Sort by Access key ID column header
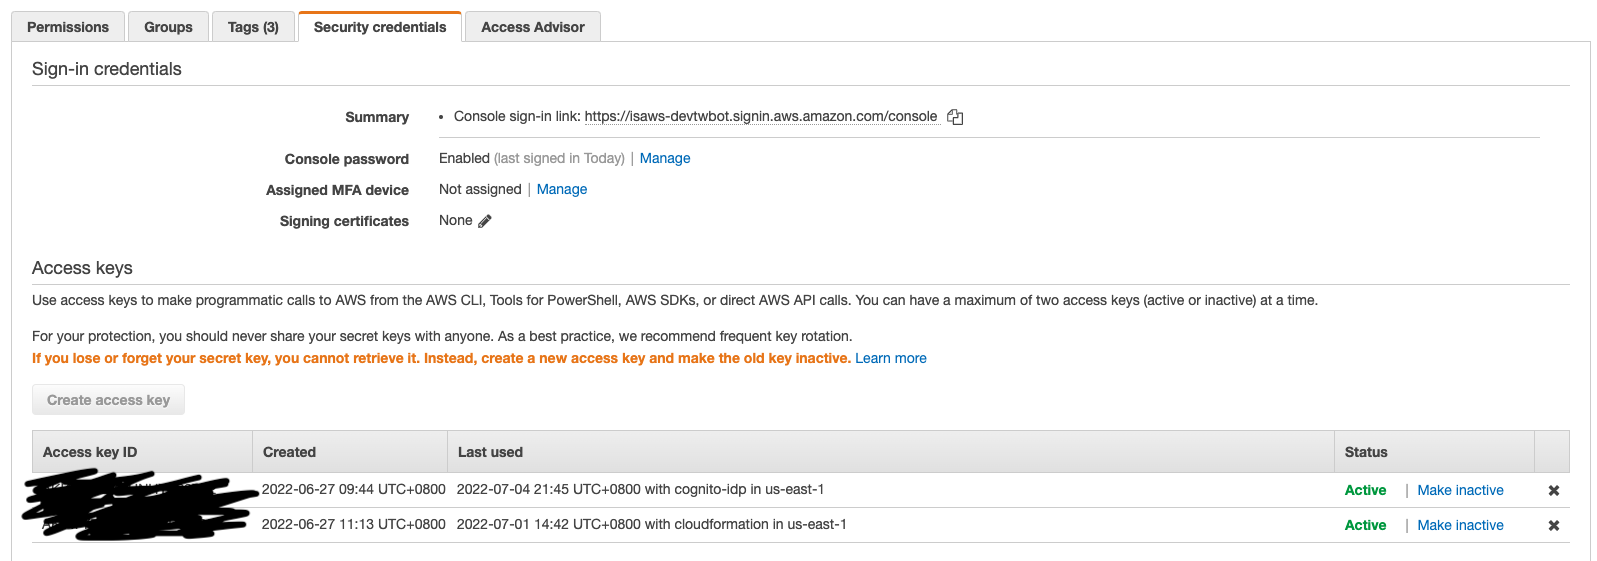 [x=142, y=452]
